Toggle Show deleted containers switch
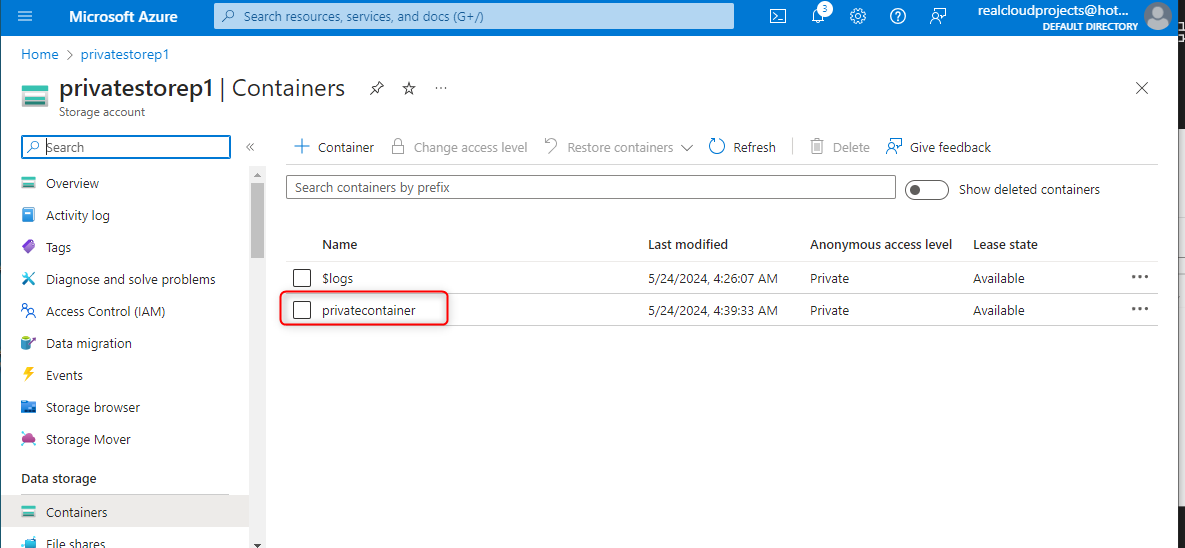The height and width of the screenshot is (548, 1185). click(926, 189)
